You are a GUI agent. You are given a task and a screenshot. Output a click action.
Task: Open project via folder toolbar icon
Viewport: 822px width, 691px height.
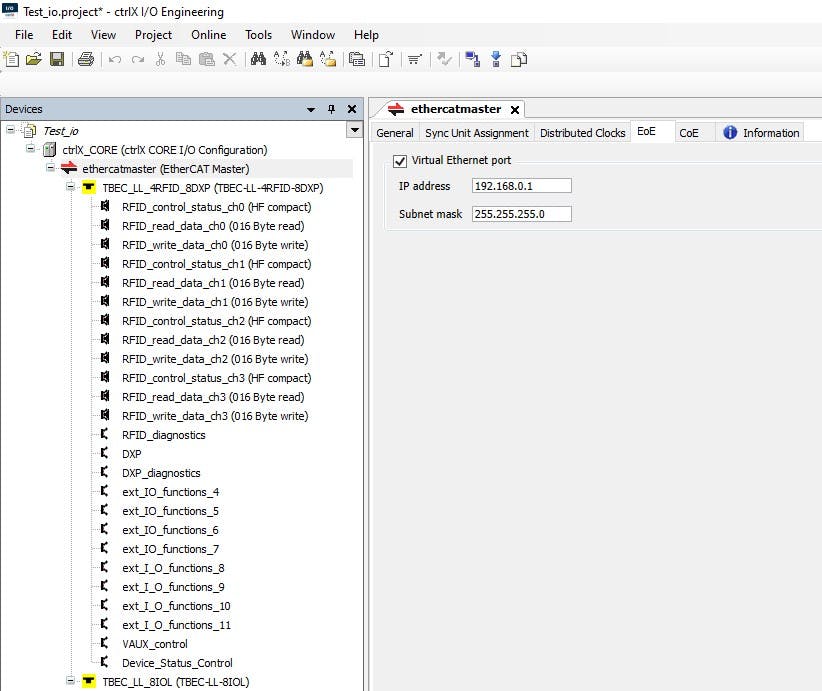click(34, 59)
